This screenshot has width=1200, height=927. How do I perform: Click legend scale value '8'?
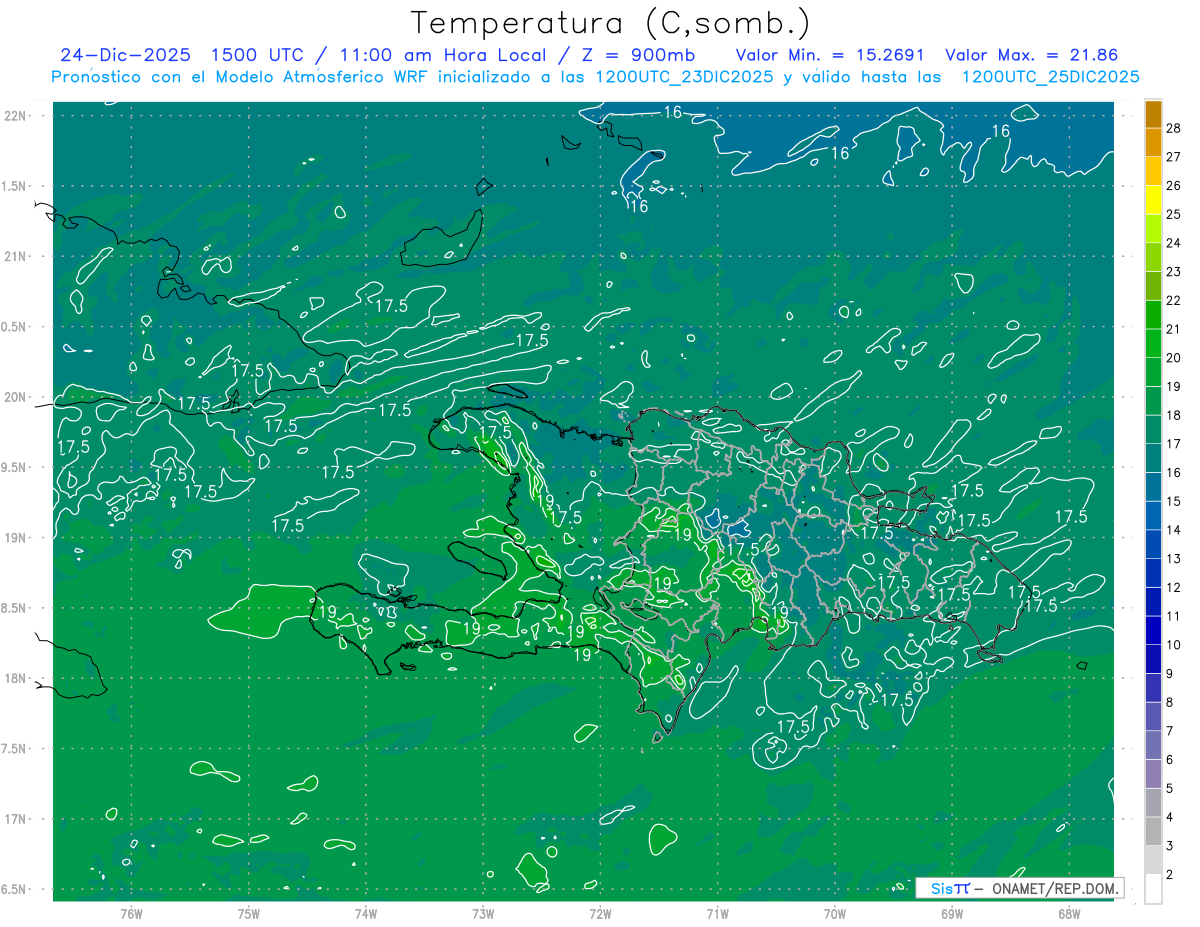coord(1170,702)
